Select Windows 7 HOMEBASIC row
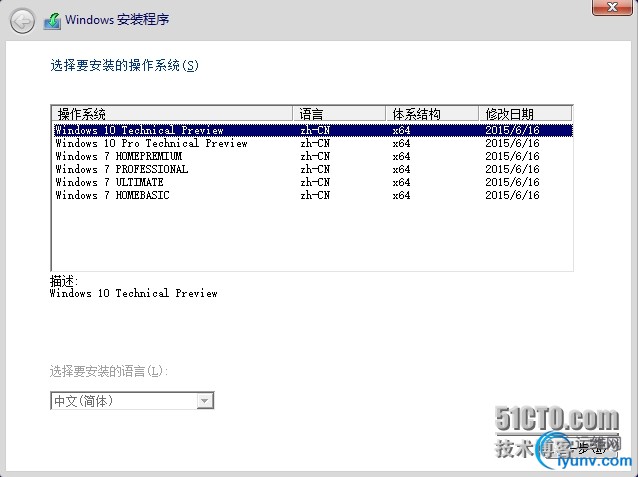638x477 pixels. (312, 195)
